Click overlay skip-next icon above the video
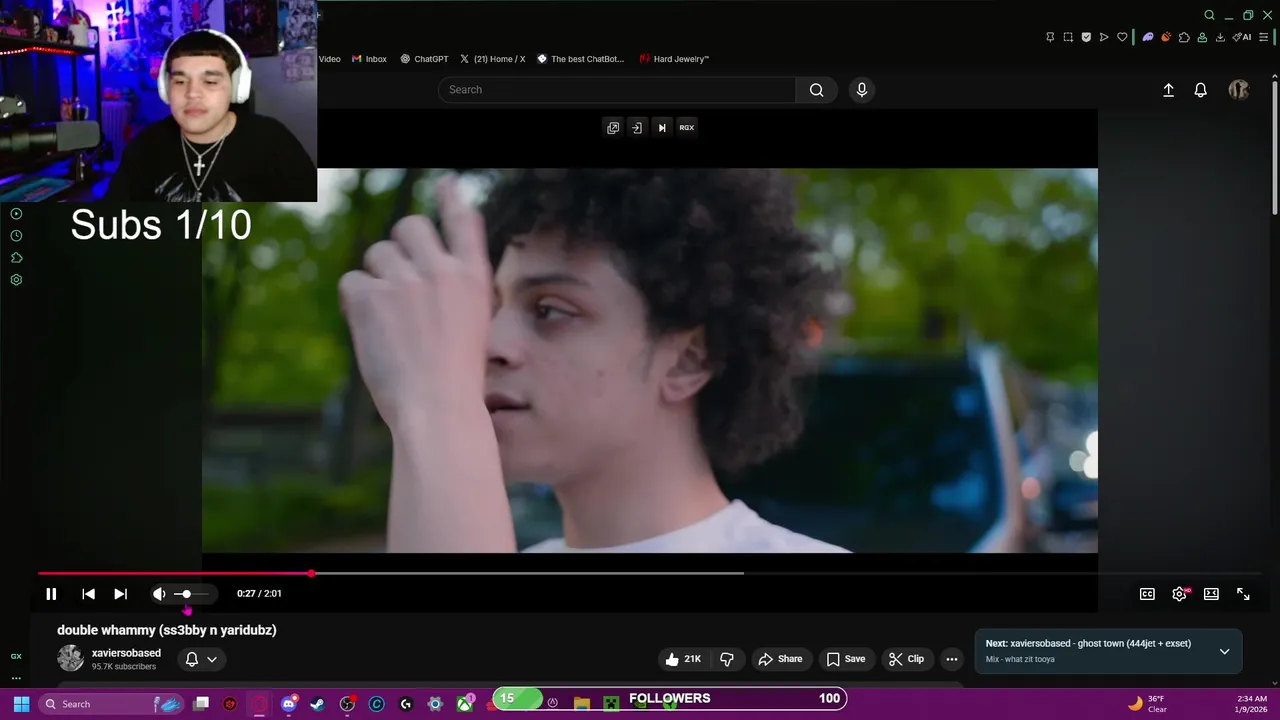Viewport: 1280px width, 720px height. [x=662, y=127]
